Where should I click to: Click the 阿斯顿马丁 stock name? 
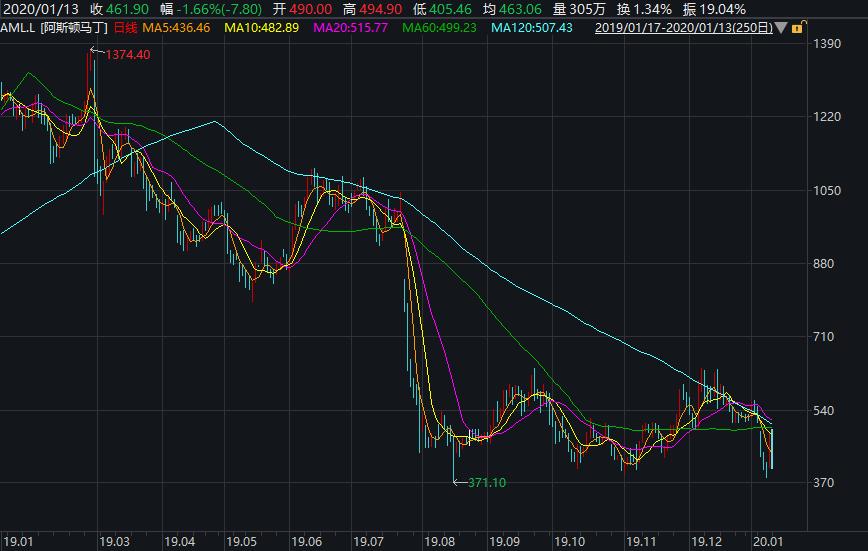pyautogui.click(x=73, y=28)
